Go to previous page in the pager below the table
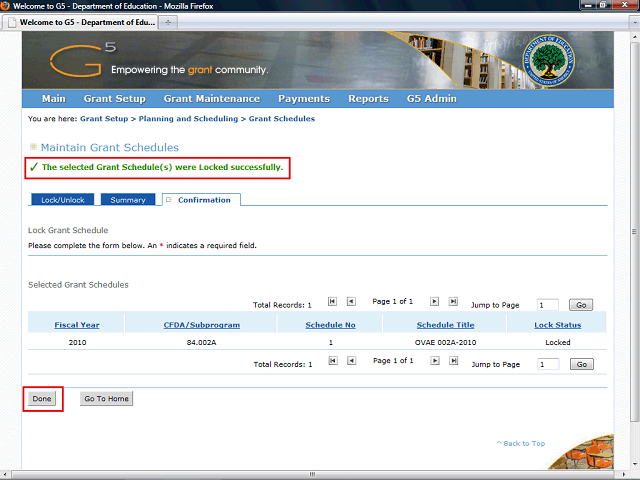 352,361
